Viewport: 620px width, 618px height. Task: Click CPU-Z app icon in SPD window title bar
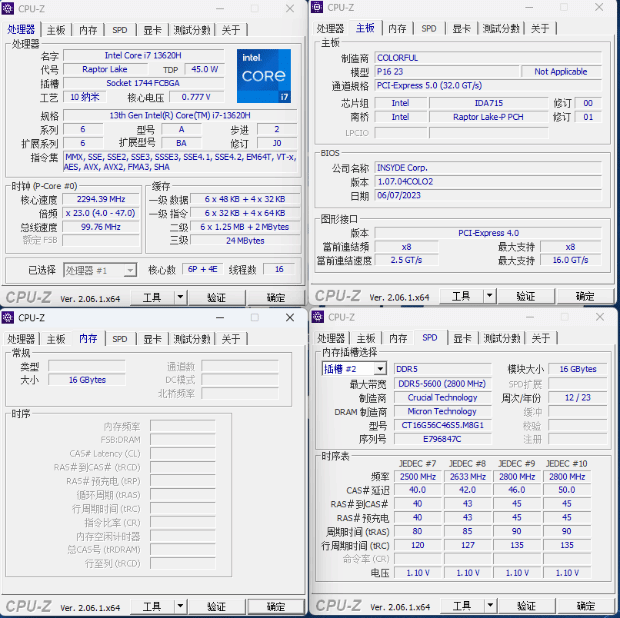click(x=318, y=317)
